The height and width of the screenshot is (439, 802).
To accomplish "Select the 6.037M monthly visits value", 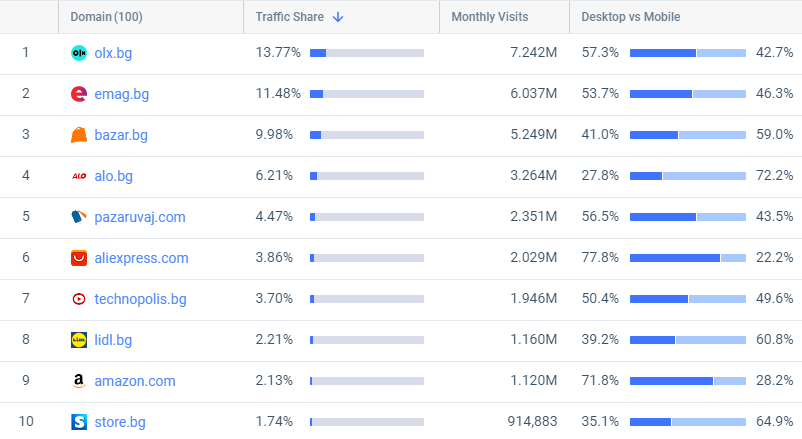I will [x=533, y=93].
